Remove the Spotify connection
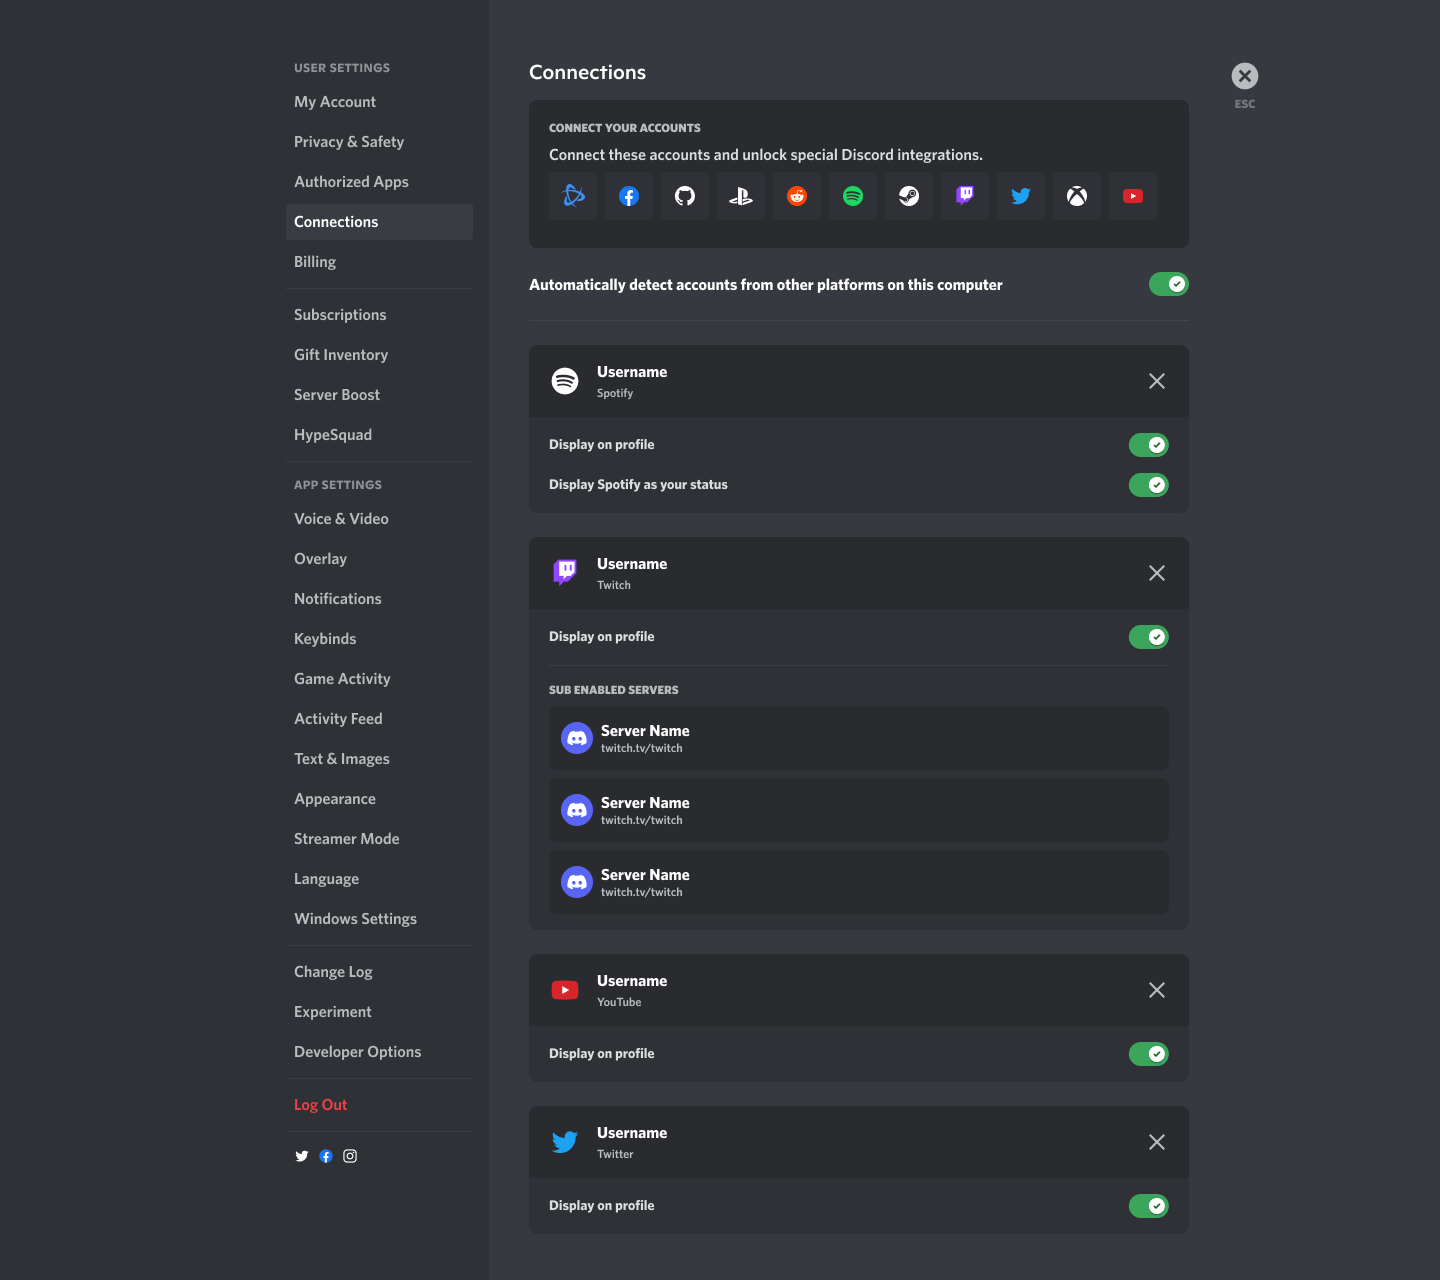This screenshot has height=1280, width=1440. pos(1156,381)
